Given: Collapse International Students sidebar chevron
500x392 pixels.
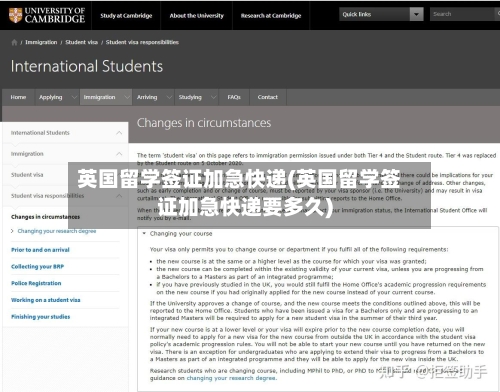Looking at the screenshot, I should click(119, 133).
